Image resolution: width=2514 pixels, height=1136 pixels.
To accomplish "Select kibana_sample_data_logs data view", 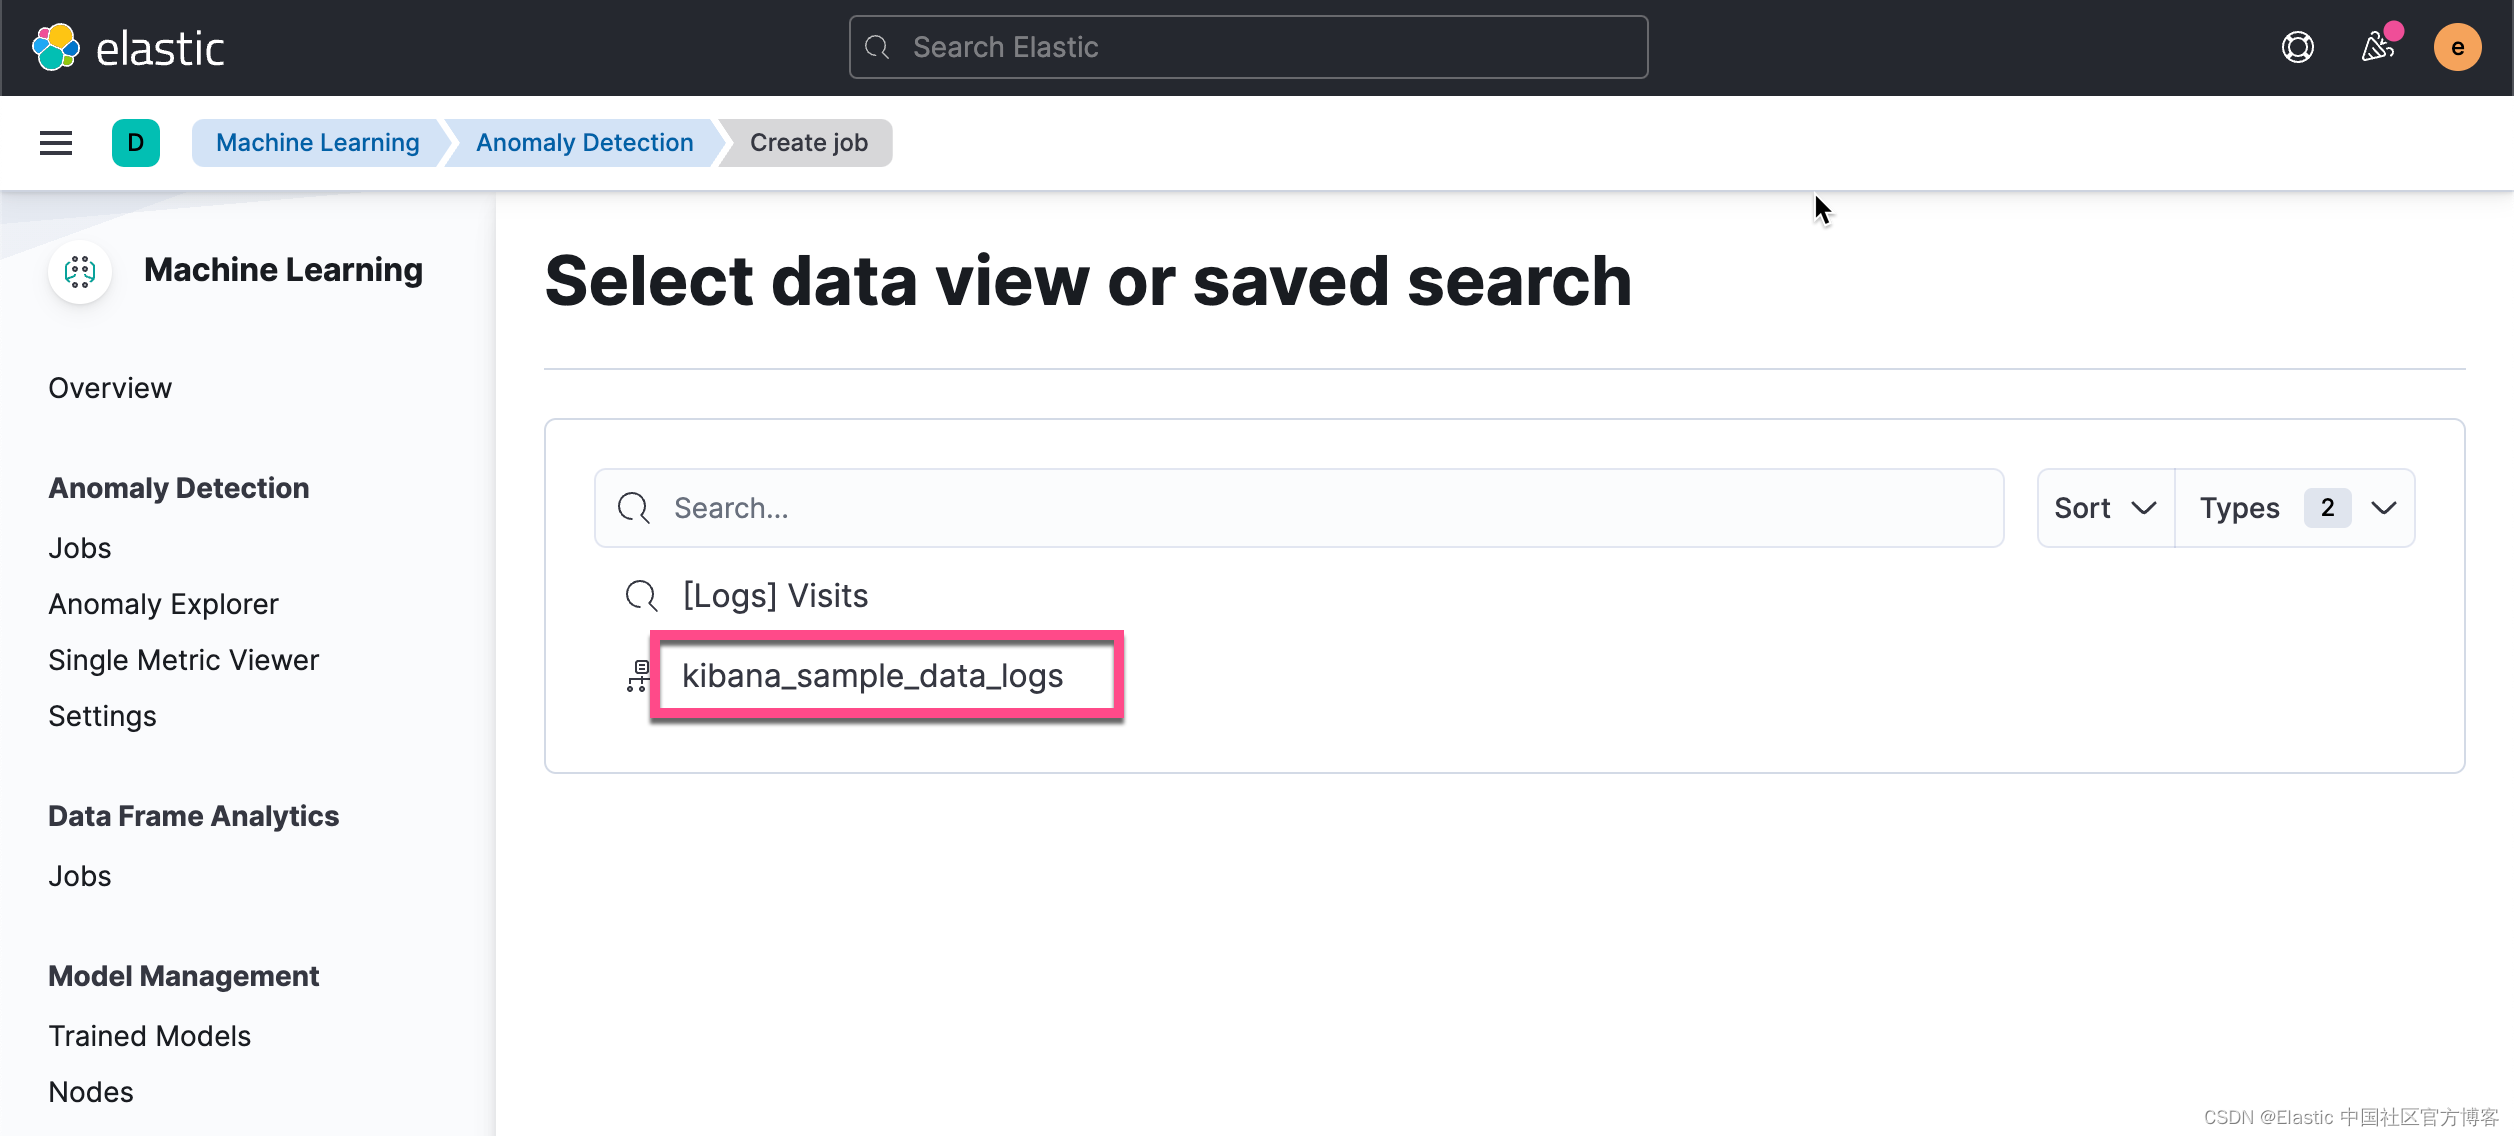I will pyautogui.click(x=872, y=676).
